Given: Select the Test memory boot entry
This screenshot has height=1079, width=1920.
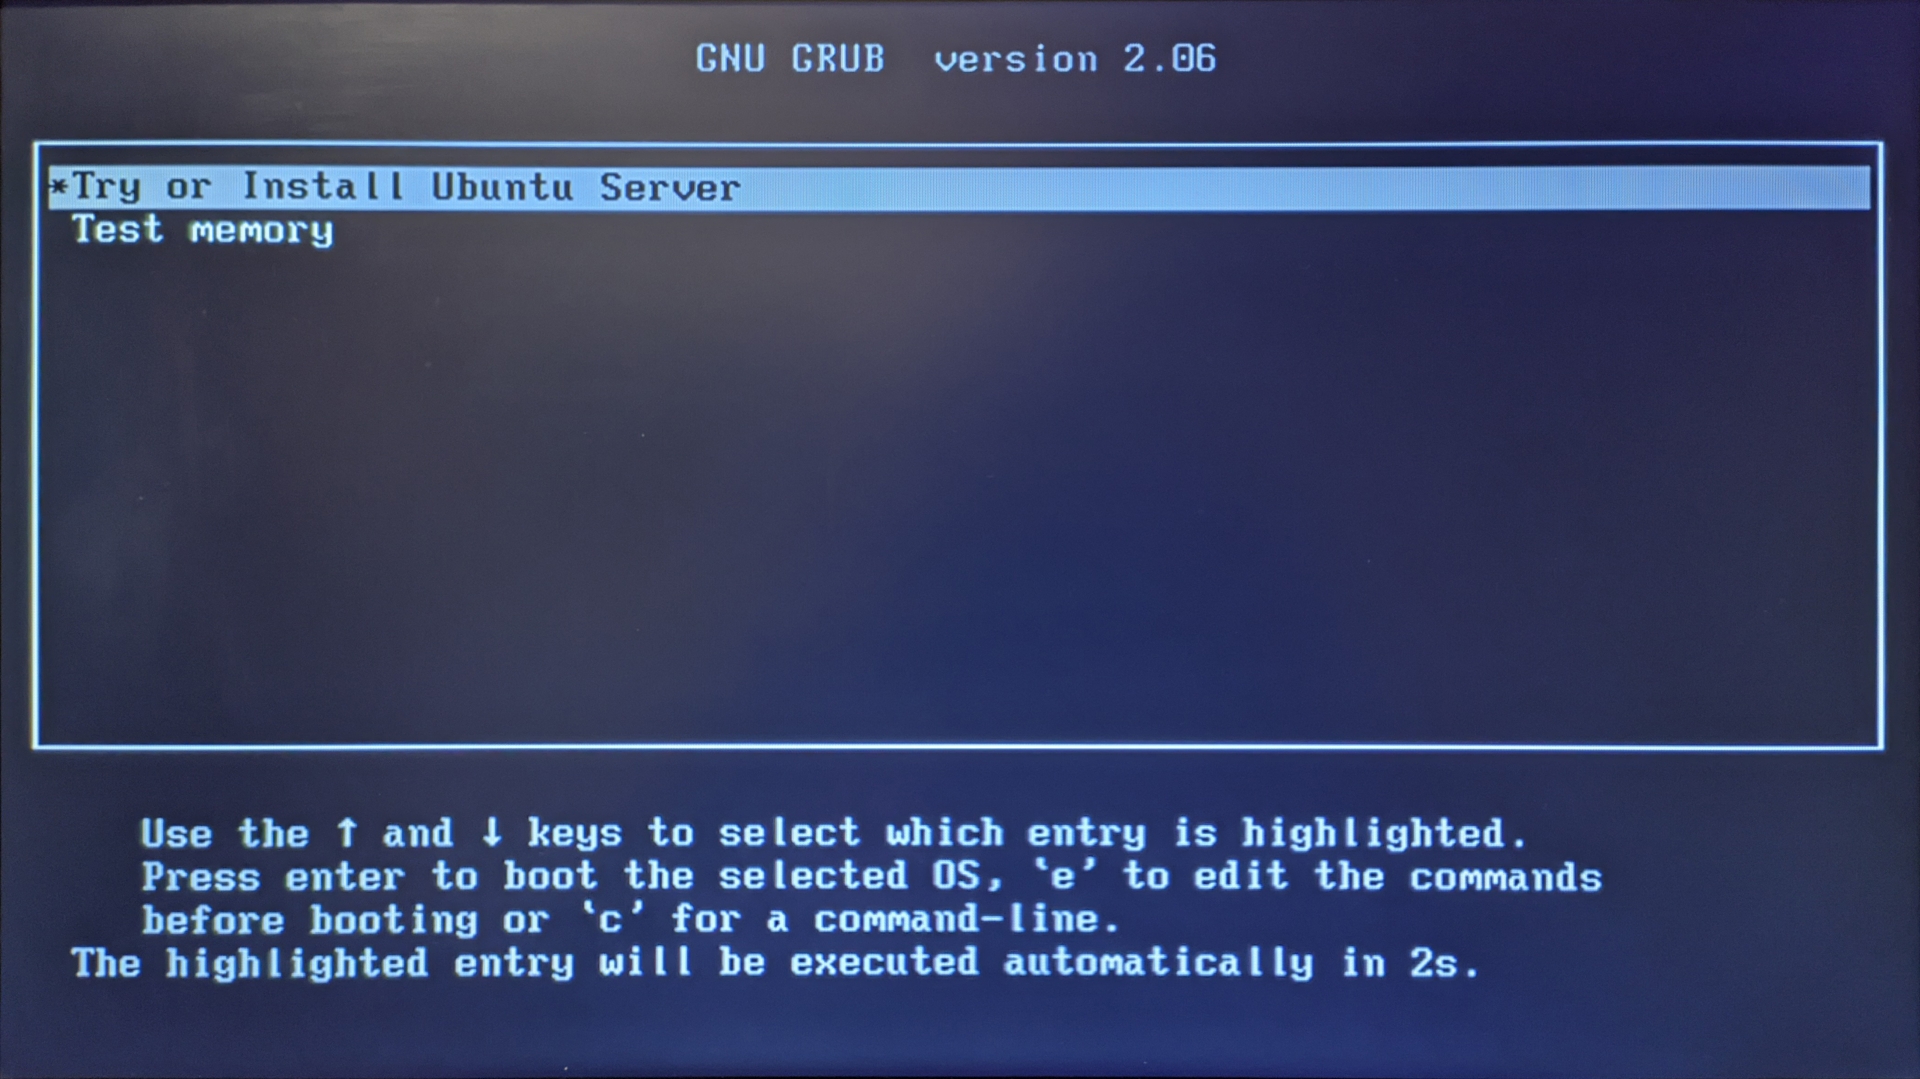Looking at the screenshot, I should (202, 231).
